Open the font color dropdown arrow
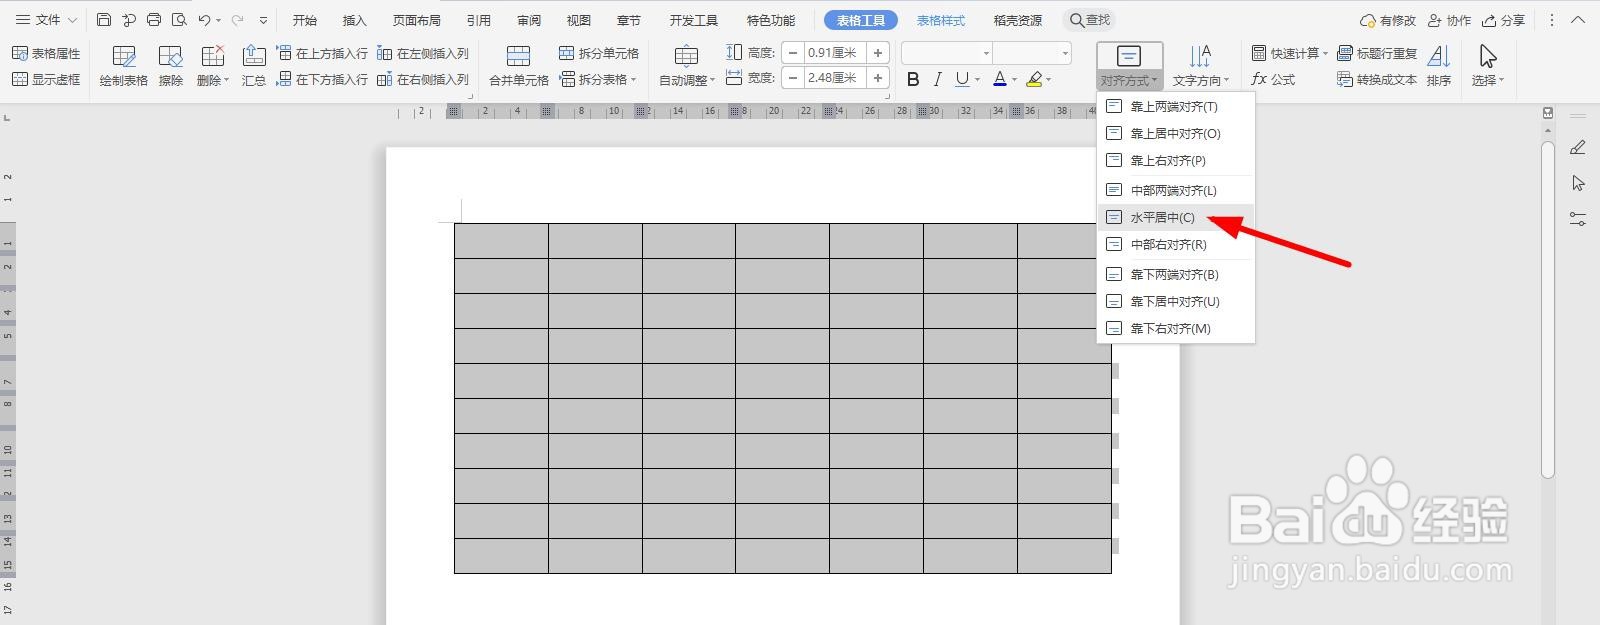The height and width of the screenshot is (625, 1600). coord(1014,80)
